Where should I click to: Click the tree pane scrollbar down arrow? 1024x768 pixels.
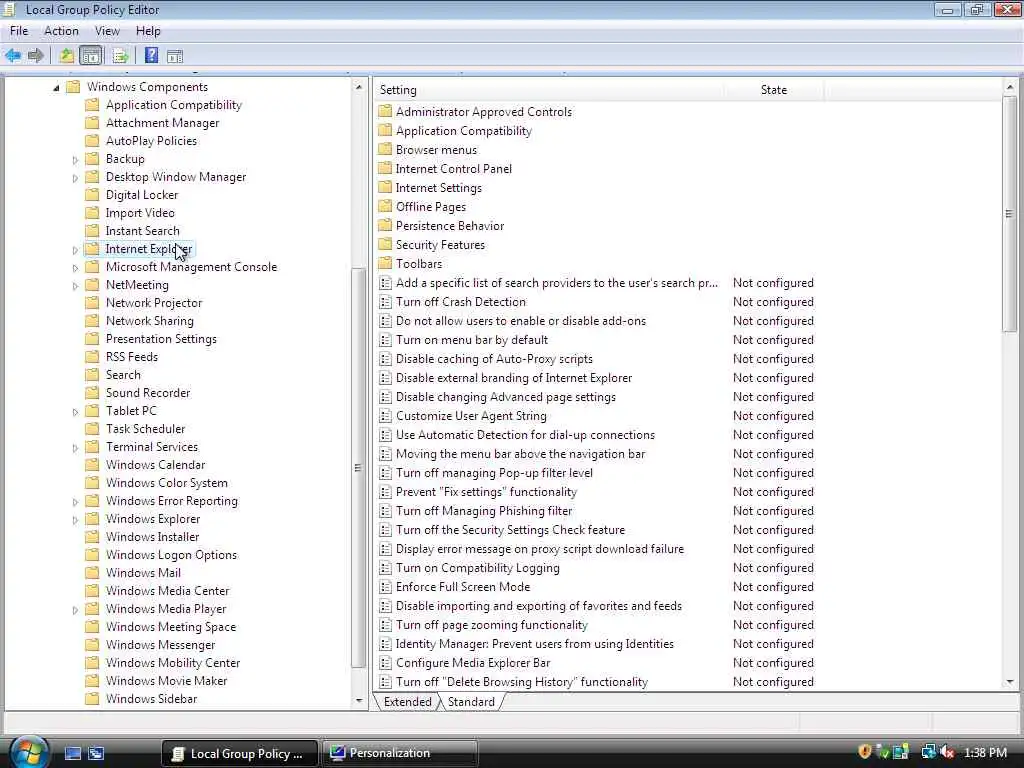click(359, 700)
